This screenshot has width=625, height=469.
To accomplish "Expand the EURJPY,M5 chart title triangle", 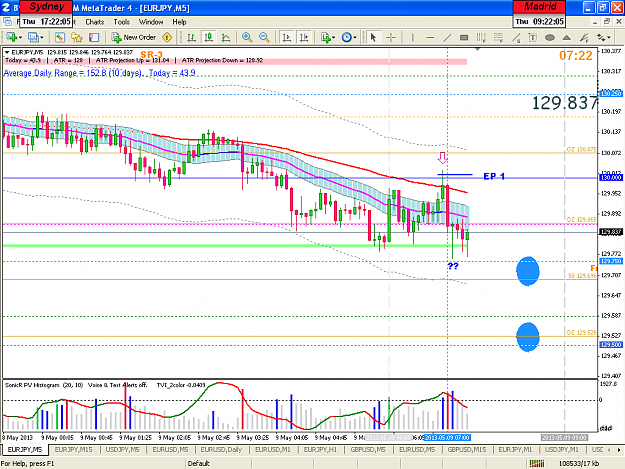I will (7, 52).
